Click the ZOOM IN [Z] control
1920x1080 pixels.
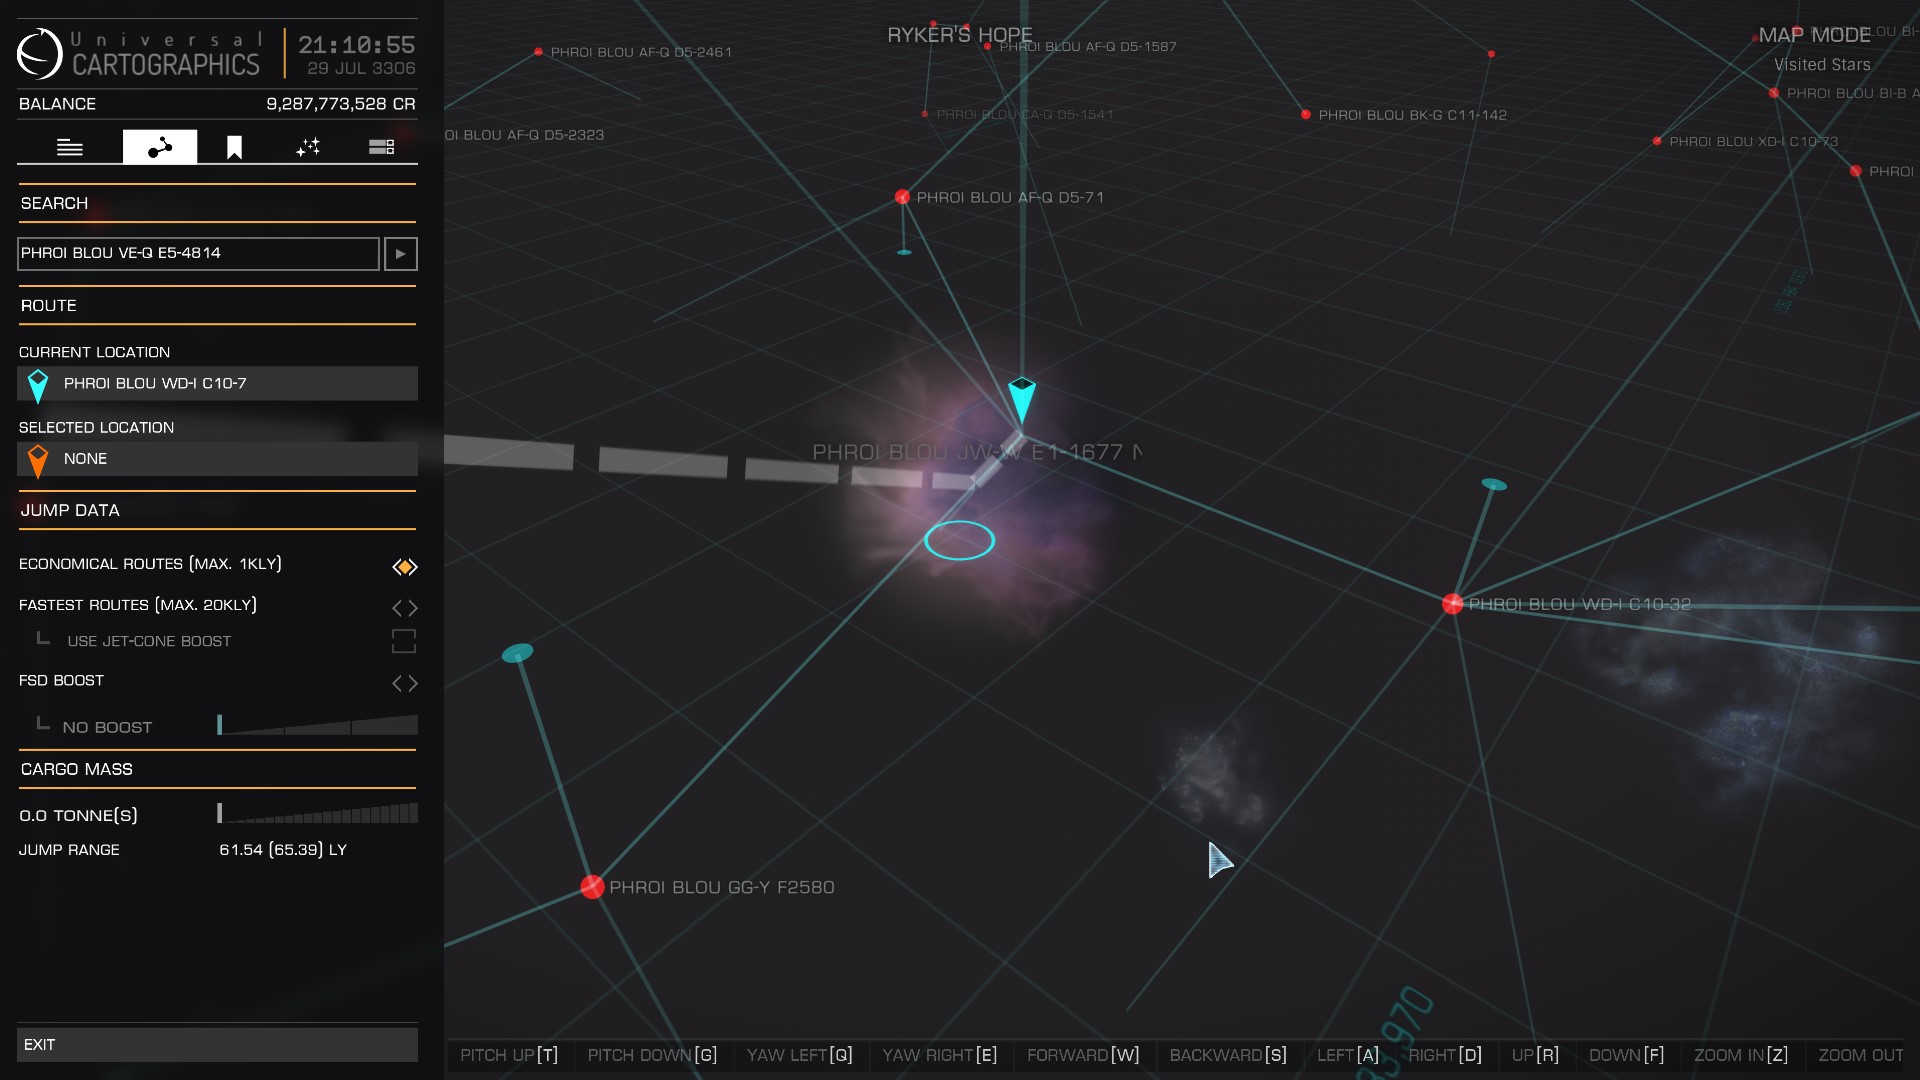(x=1741, y=1055)
